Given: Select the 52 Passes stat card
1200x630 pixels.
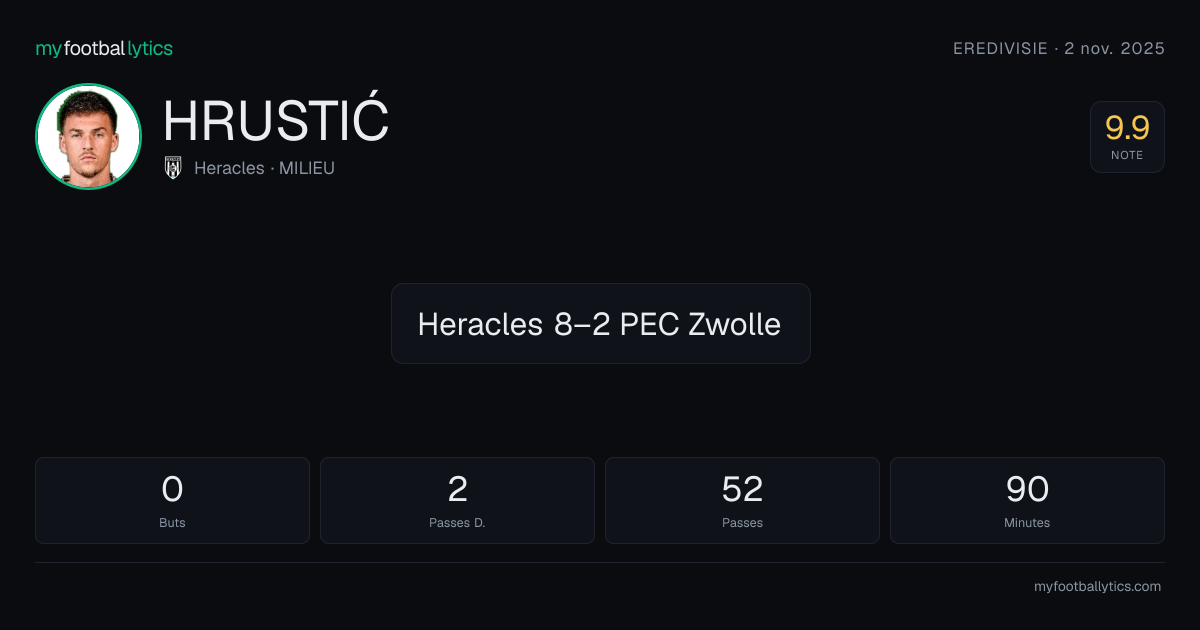Looking at the screenshot, I should 742,500.
